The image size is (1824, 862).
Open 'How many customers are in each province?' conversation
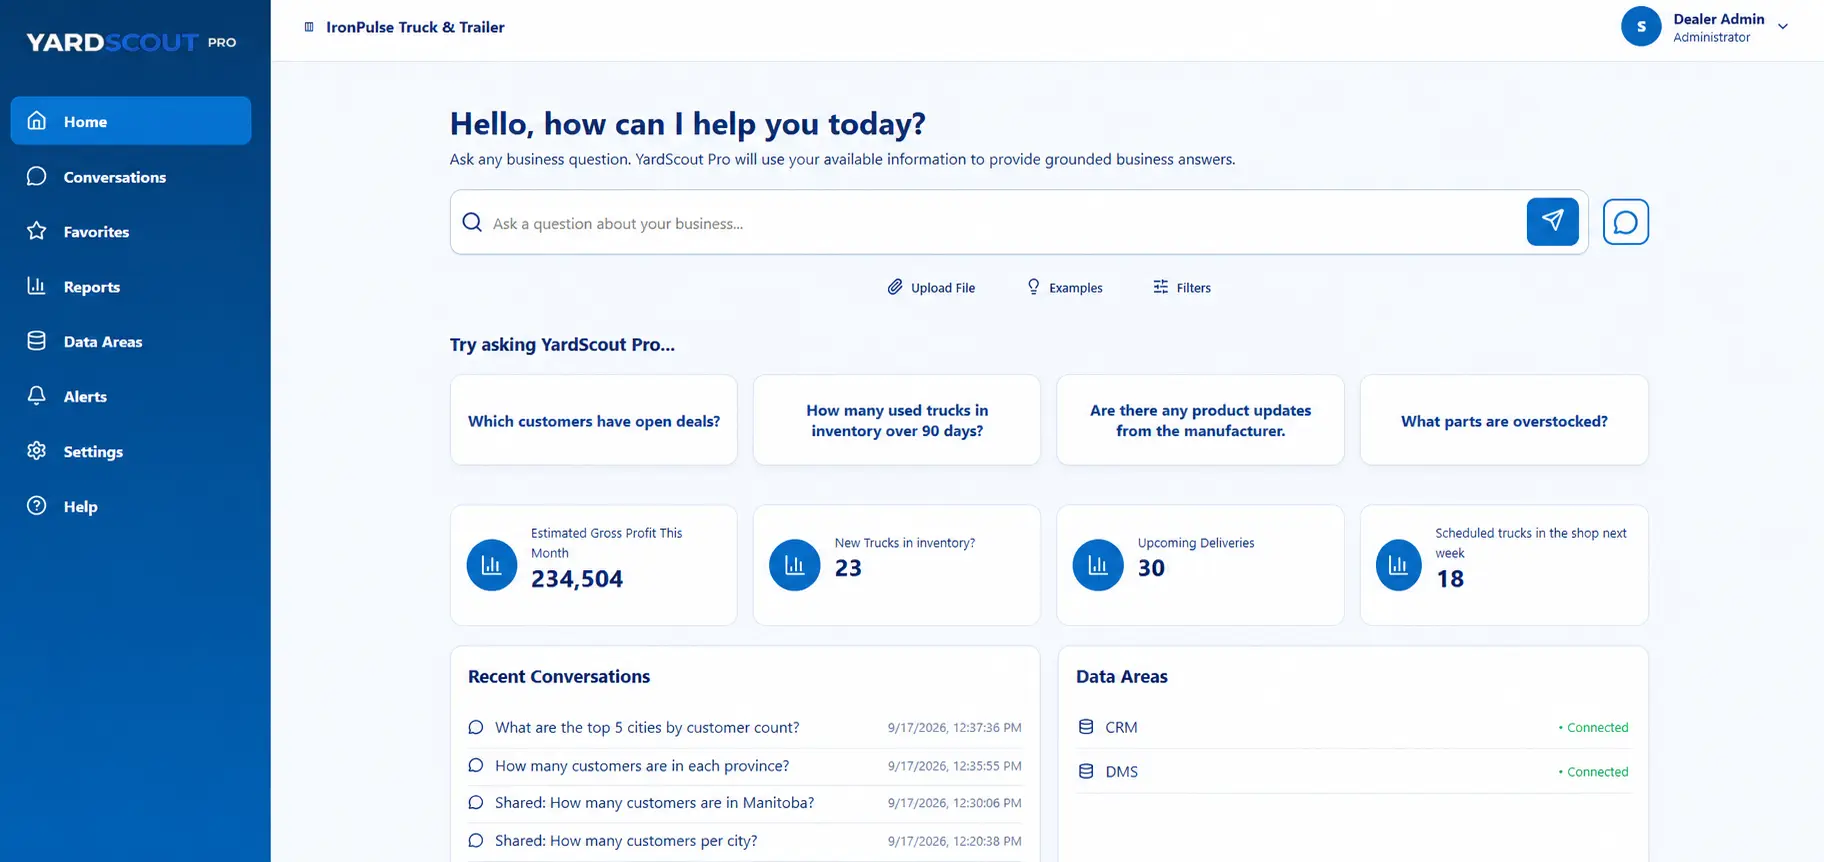tap(745, 765)
